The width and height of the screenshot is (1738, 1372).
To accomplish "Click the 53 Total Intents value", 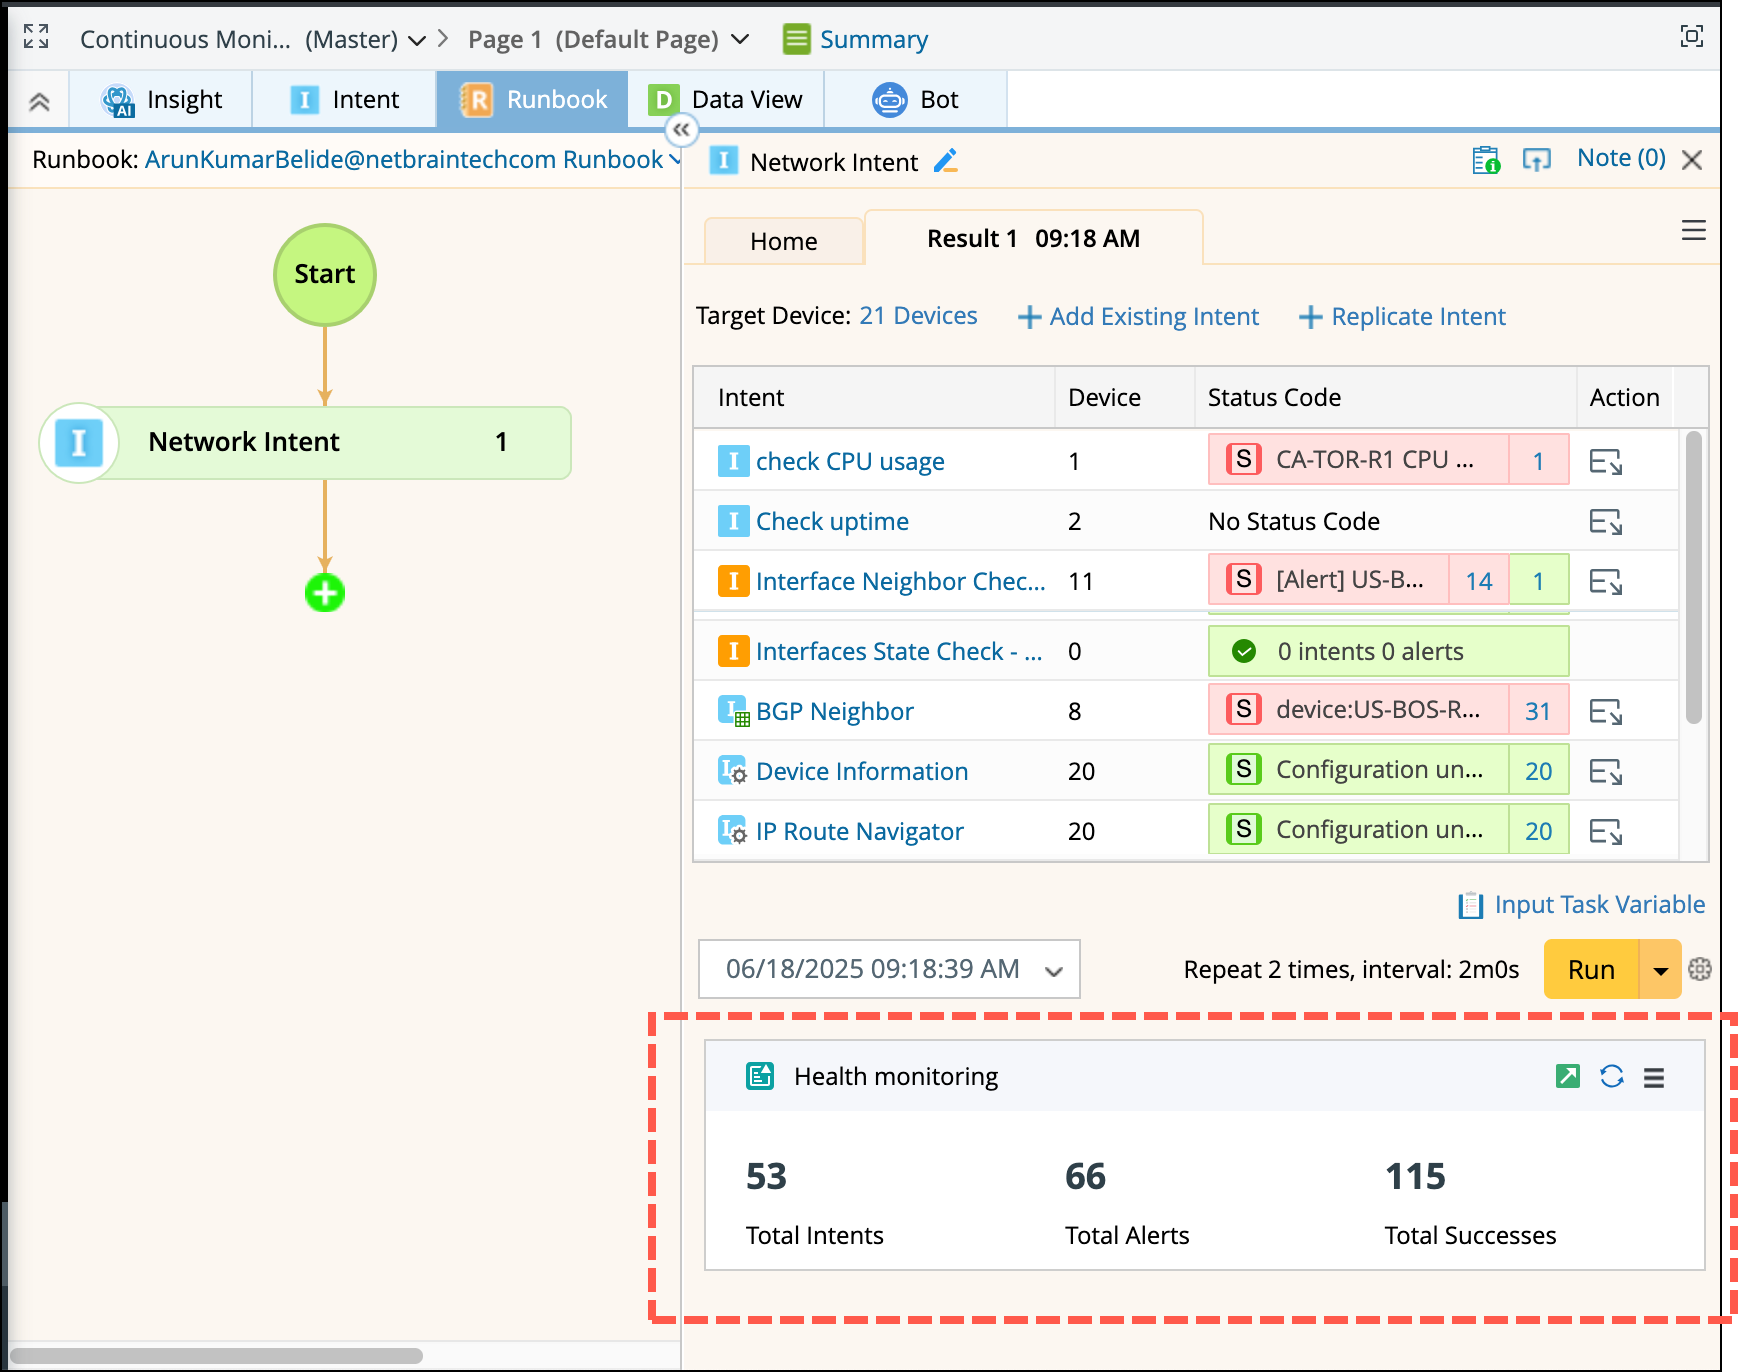I will [x=766, y=1176].
